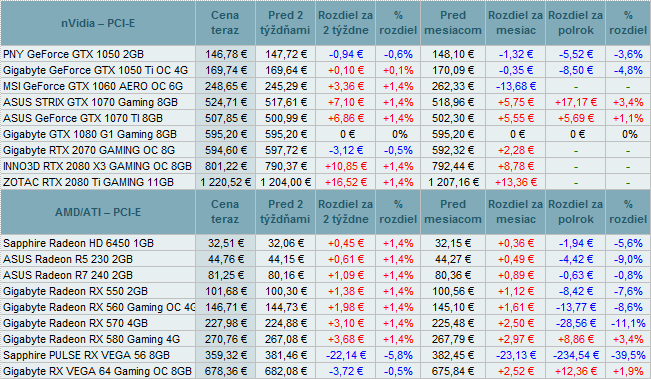This screenshot has width=651, height=379.
Task: Click INNO3D RTX 2080 X3 GAMING OC 8GB name
Action: click(x=98, y=166)
